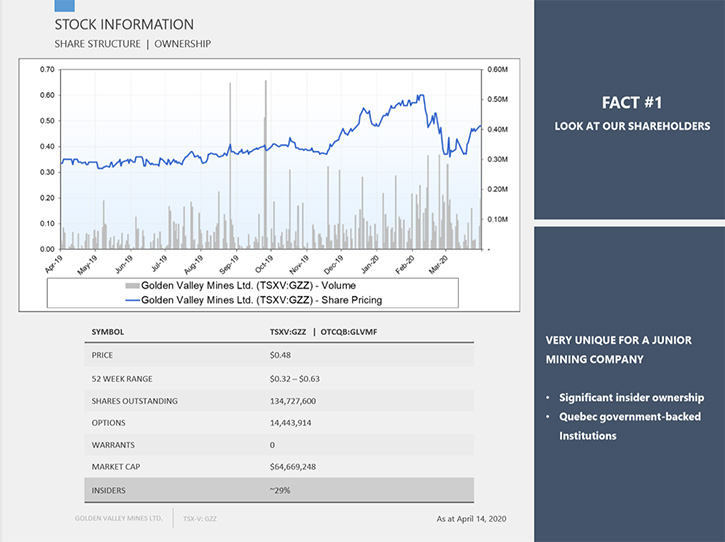Screen dimensions: 725x542
Task: Click the 0.60M volume axis value
Action: click(x=498, y=69)
